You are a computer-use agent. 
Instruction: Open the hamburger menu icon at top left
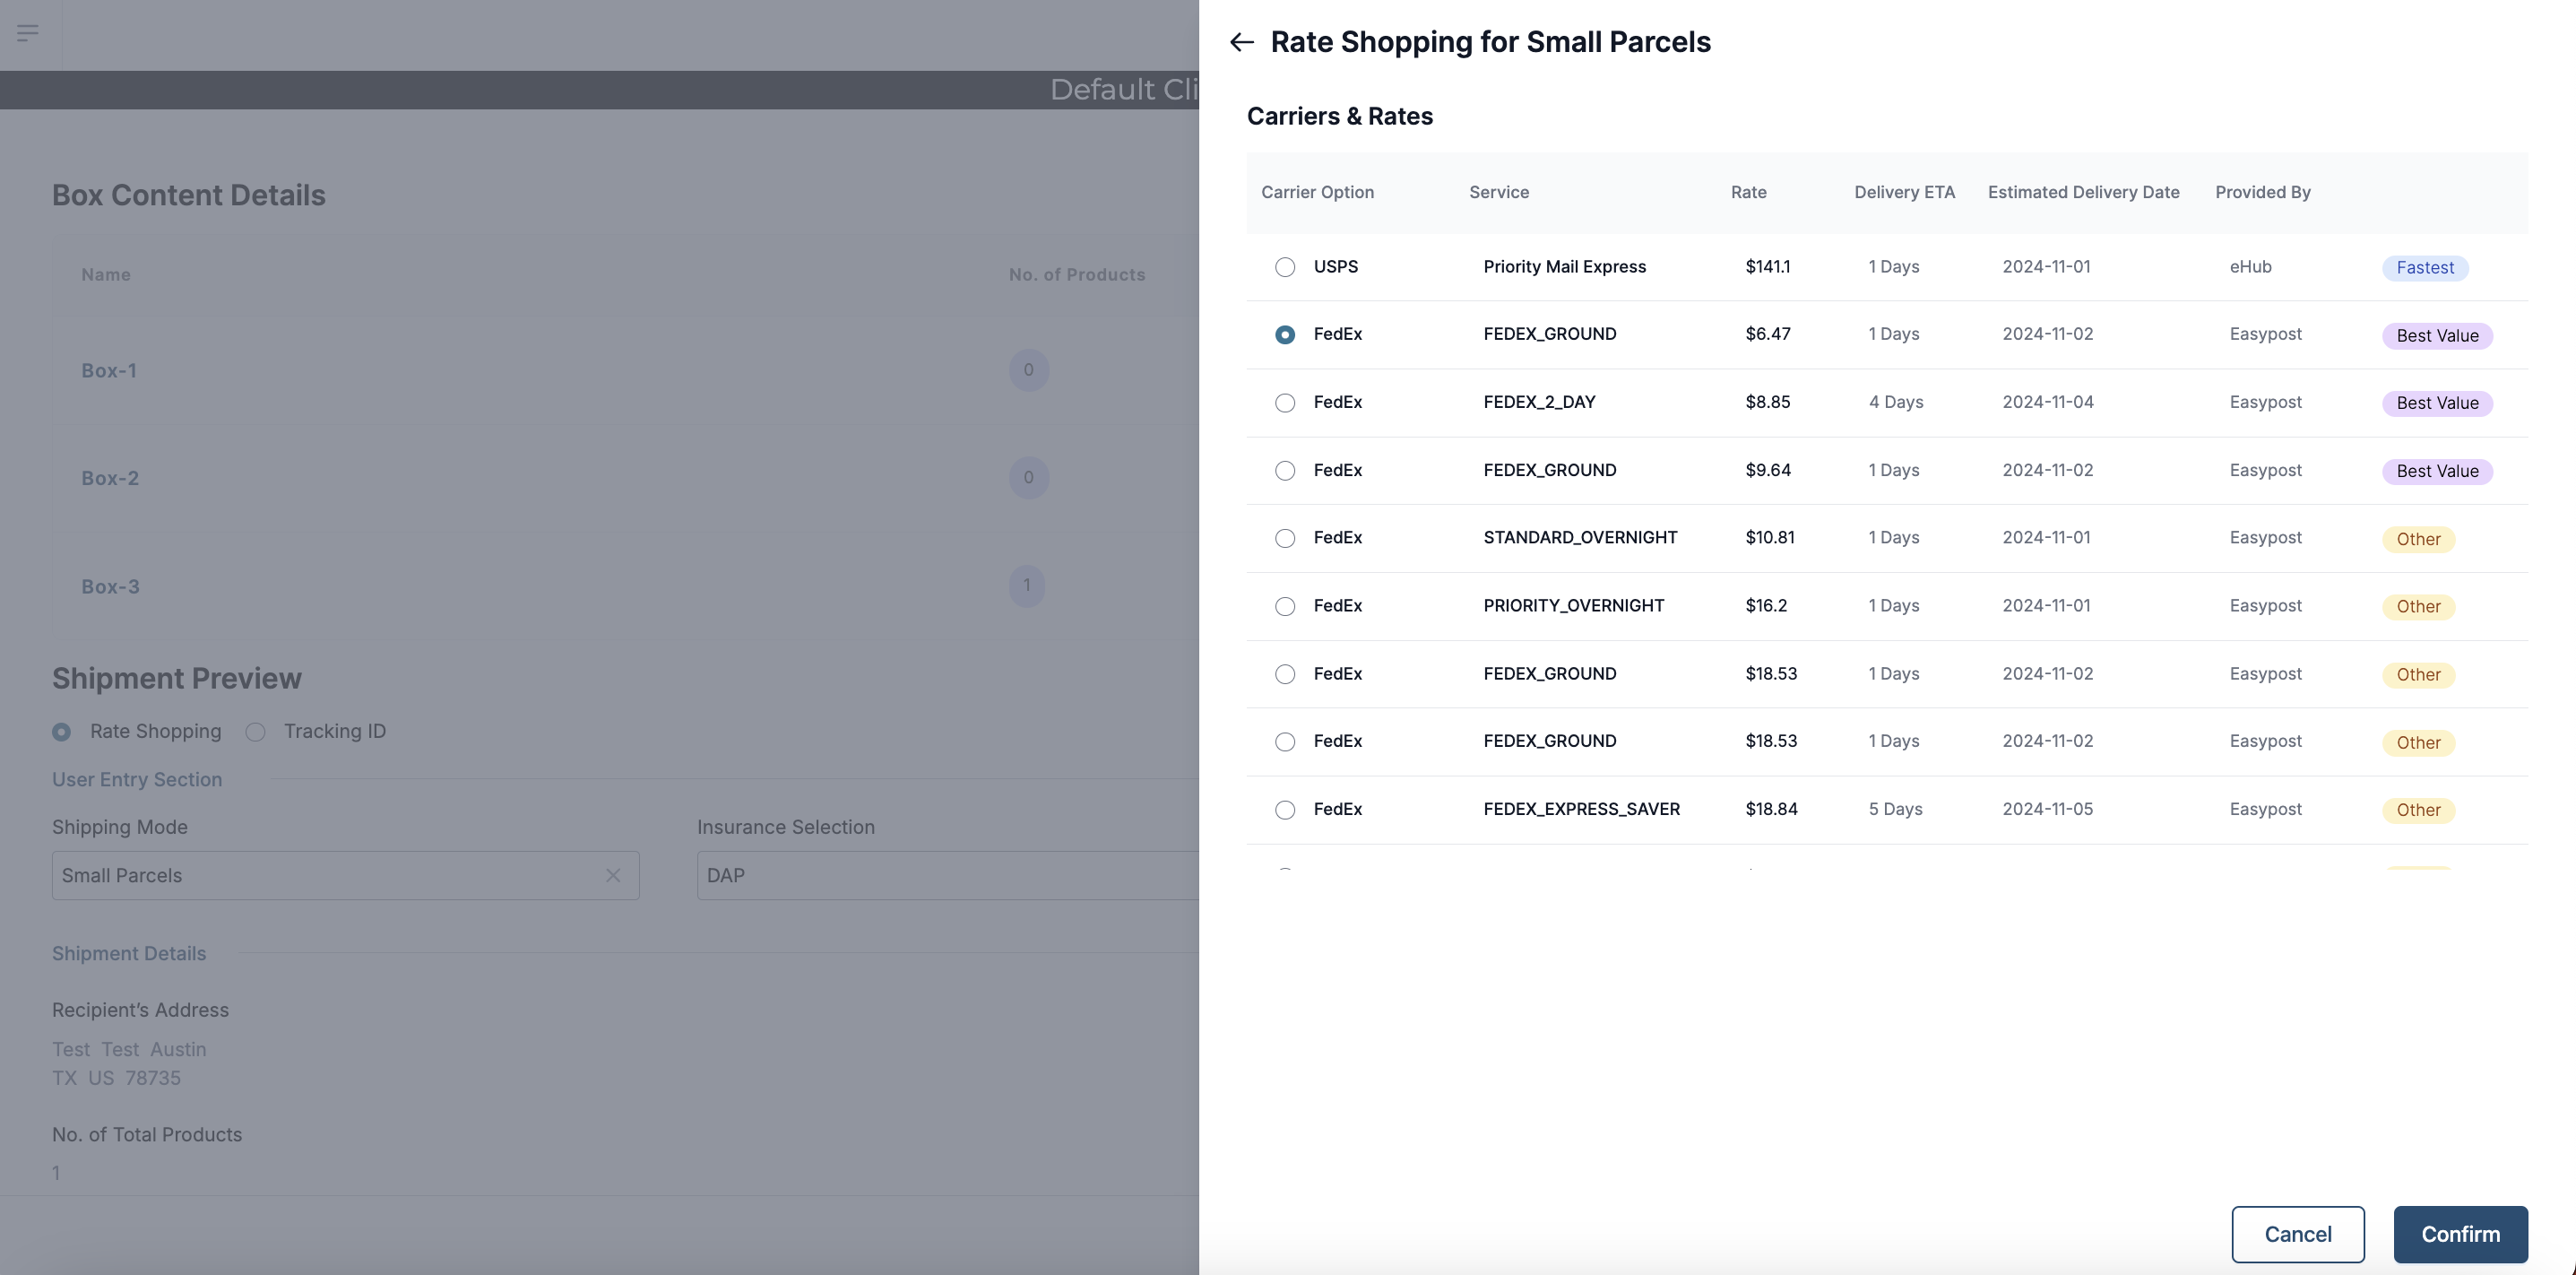pyautogui.click(x=28, y=33)
